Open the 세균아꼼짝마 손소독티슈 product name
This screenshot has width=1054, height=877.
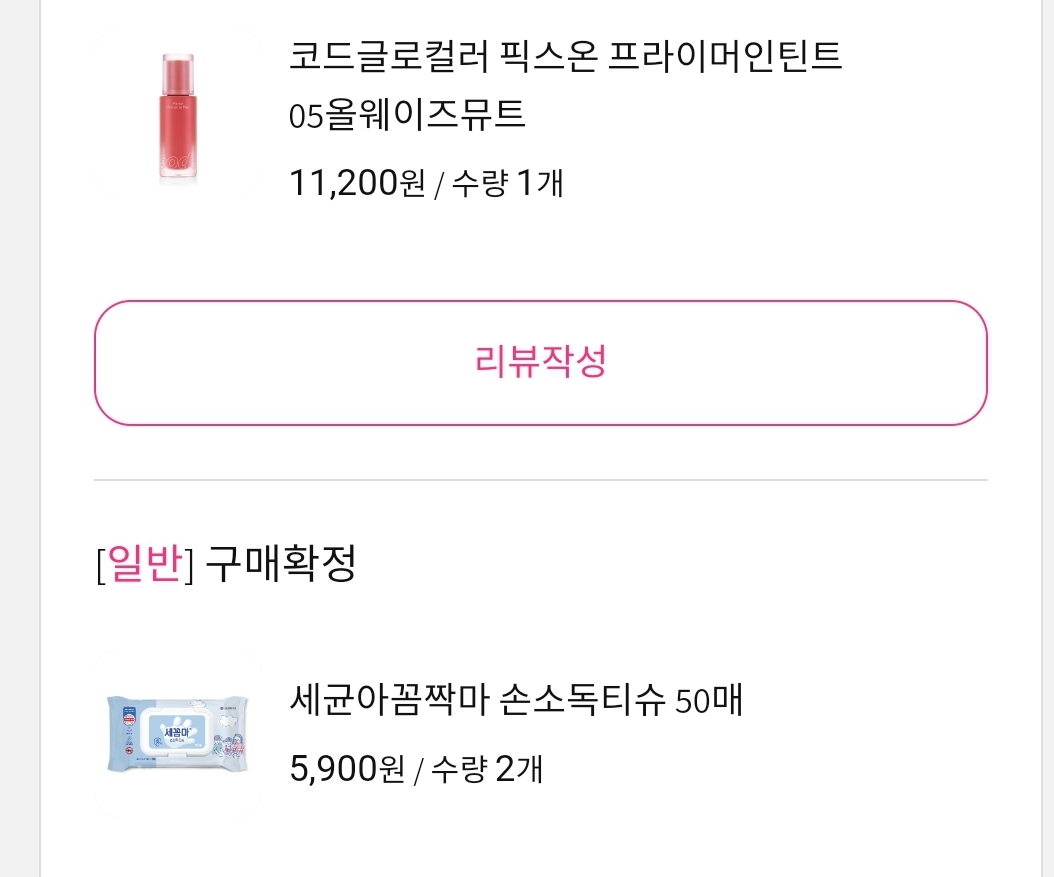pyautogui.click(x=476, y=700)
